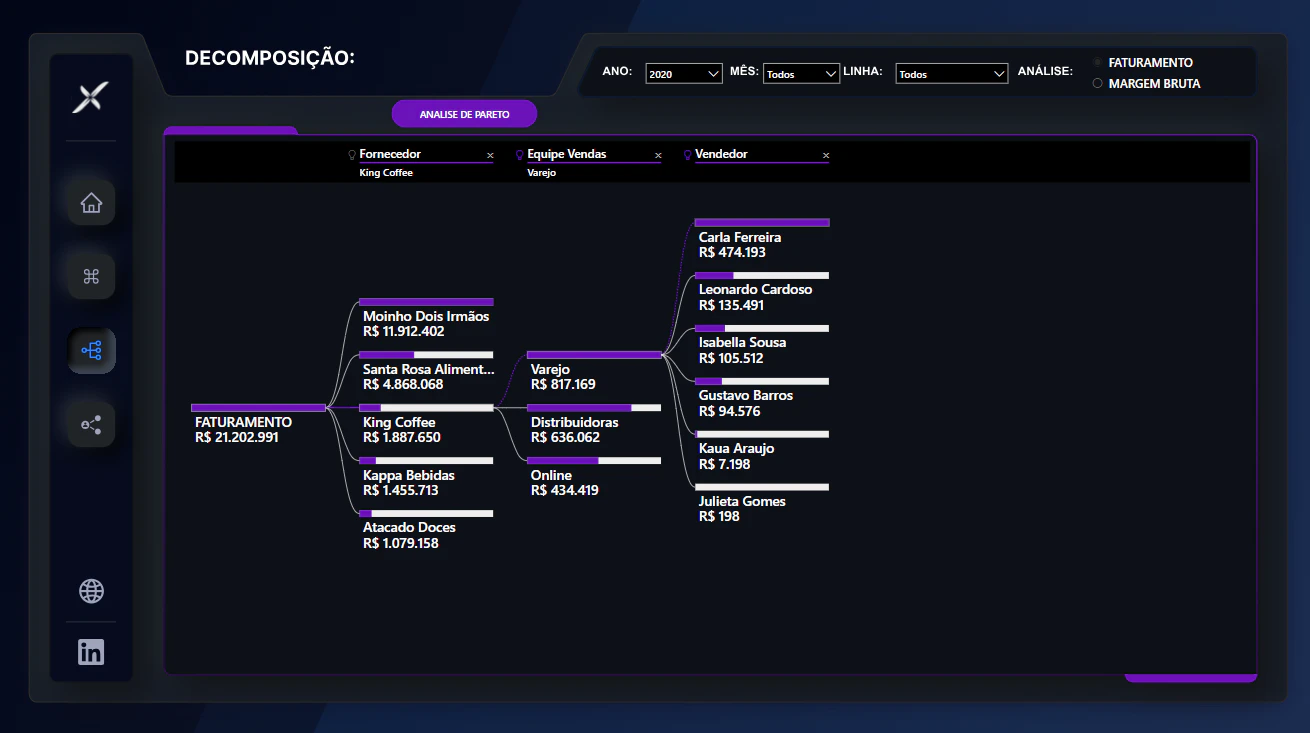This screenshot has height=733, width=1310.
Task: Open the share nodes sidebar icon
Action: [91, 425]
